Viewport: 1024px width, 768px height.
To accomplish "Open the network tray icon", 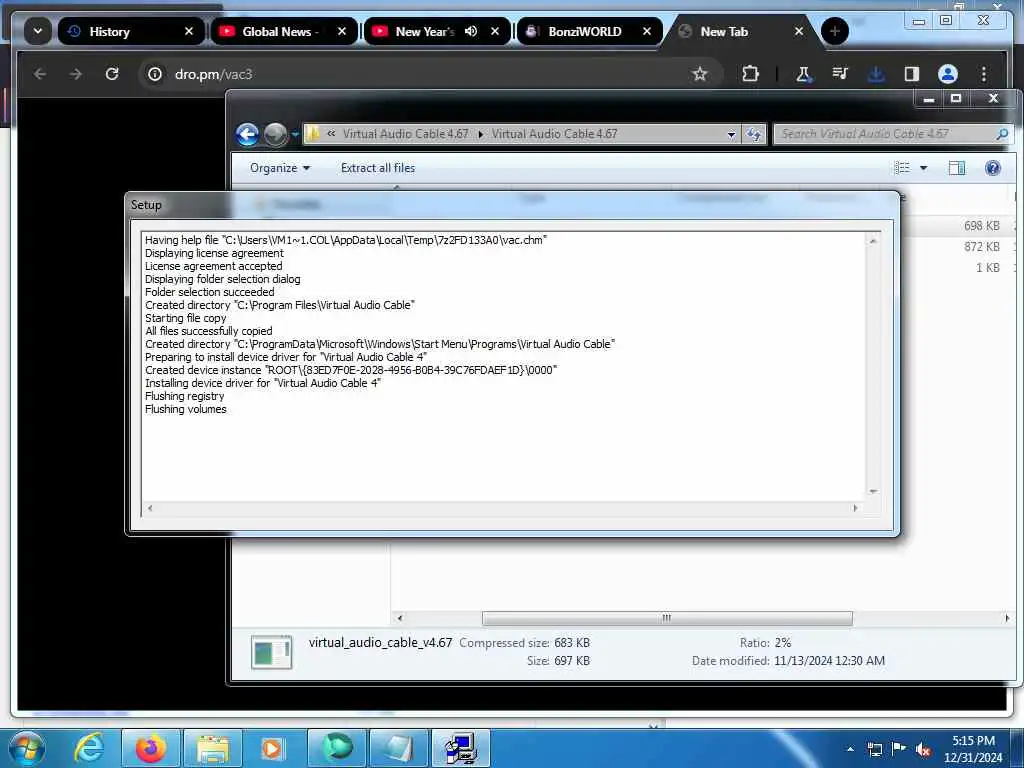I will [874, 749].
